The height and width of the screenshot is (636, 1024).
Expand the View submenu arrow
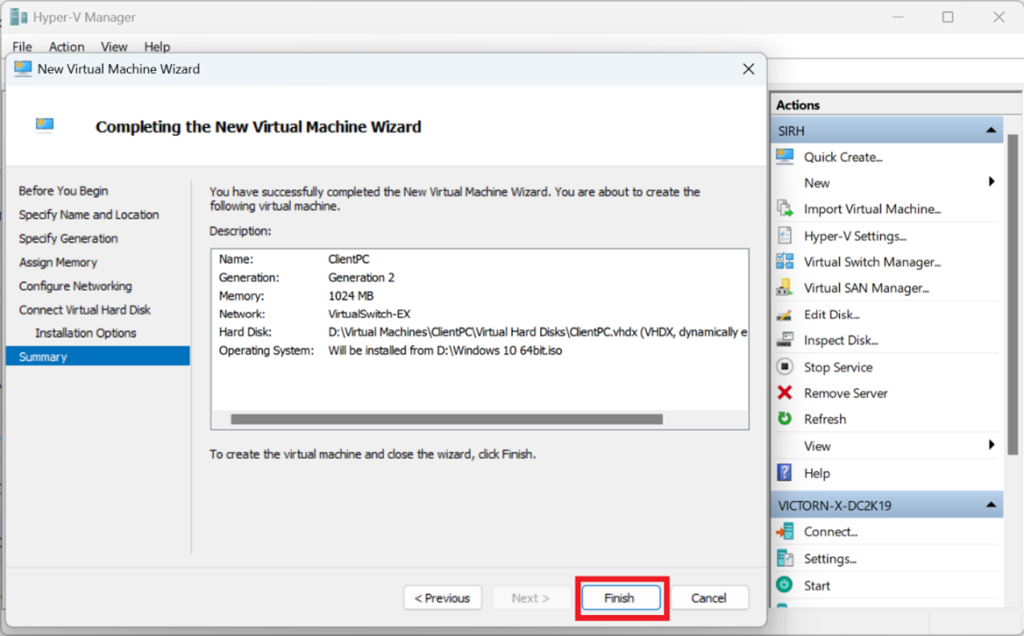[x=991, y=445]
